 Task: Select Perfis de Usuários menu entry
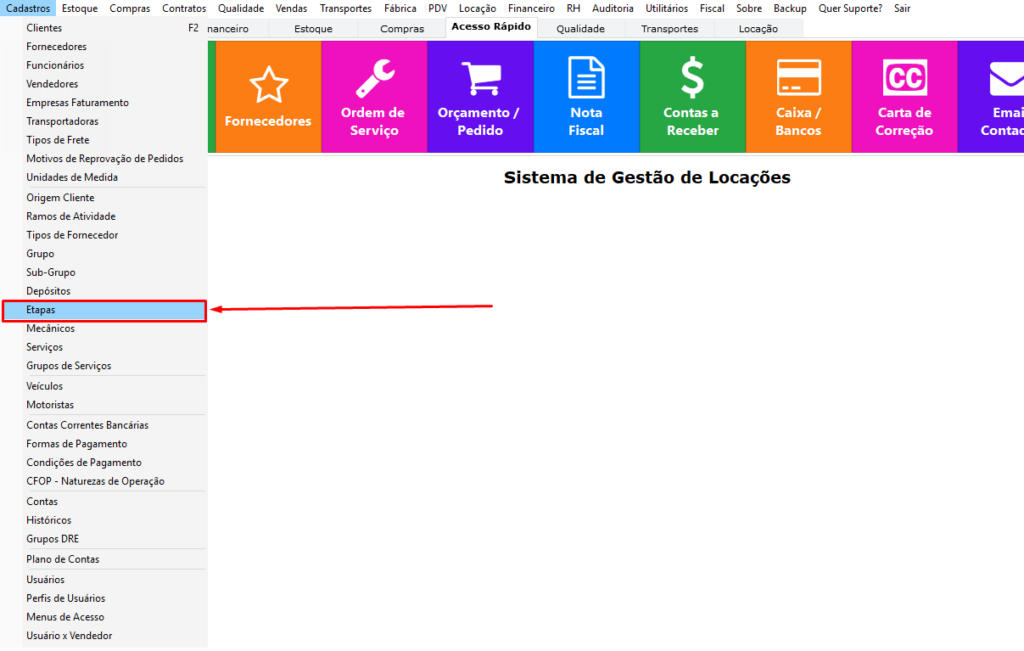(65, 598)
